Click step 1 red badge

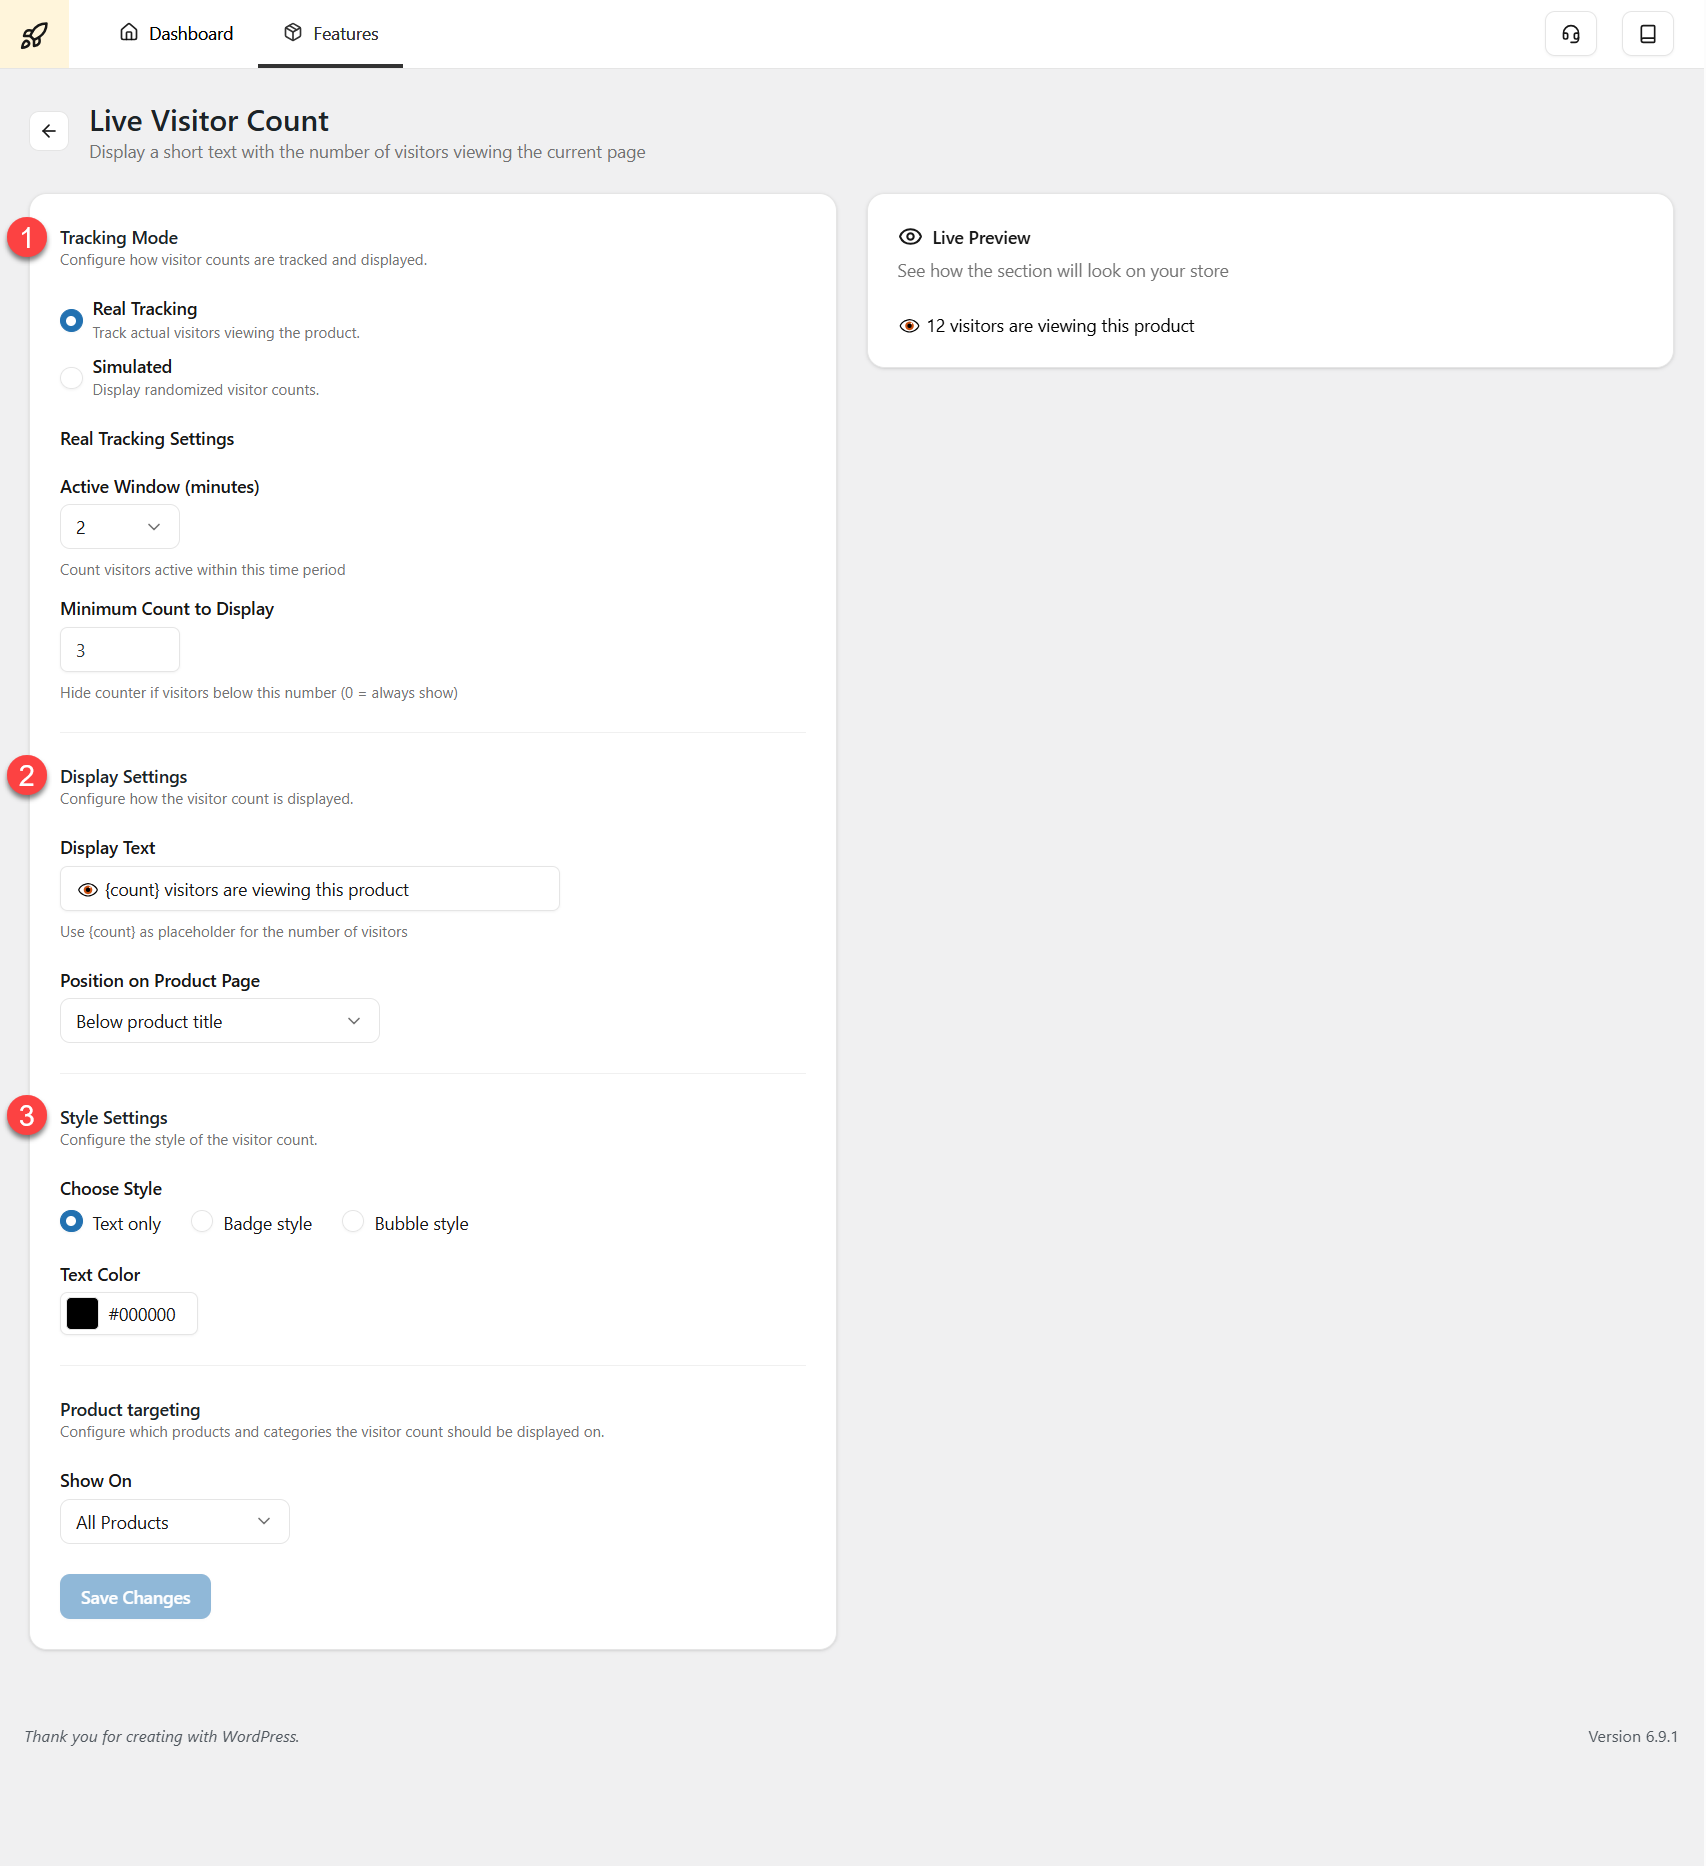click(x=27, y=238)
